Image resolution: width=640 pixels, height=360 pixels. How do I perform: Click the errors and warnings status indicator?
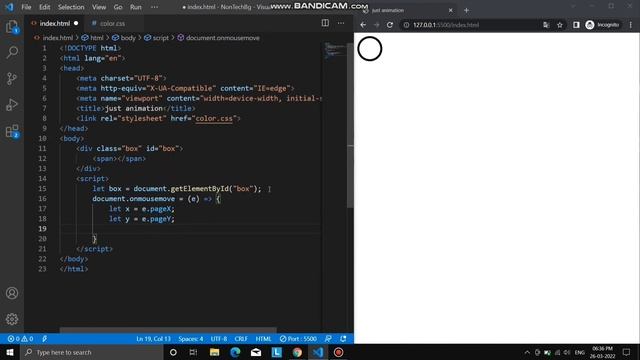coord(20,339)
